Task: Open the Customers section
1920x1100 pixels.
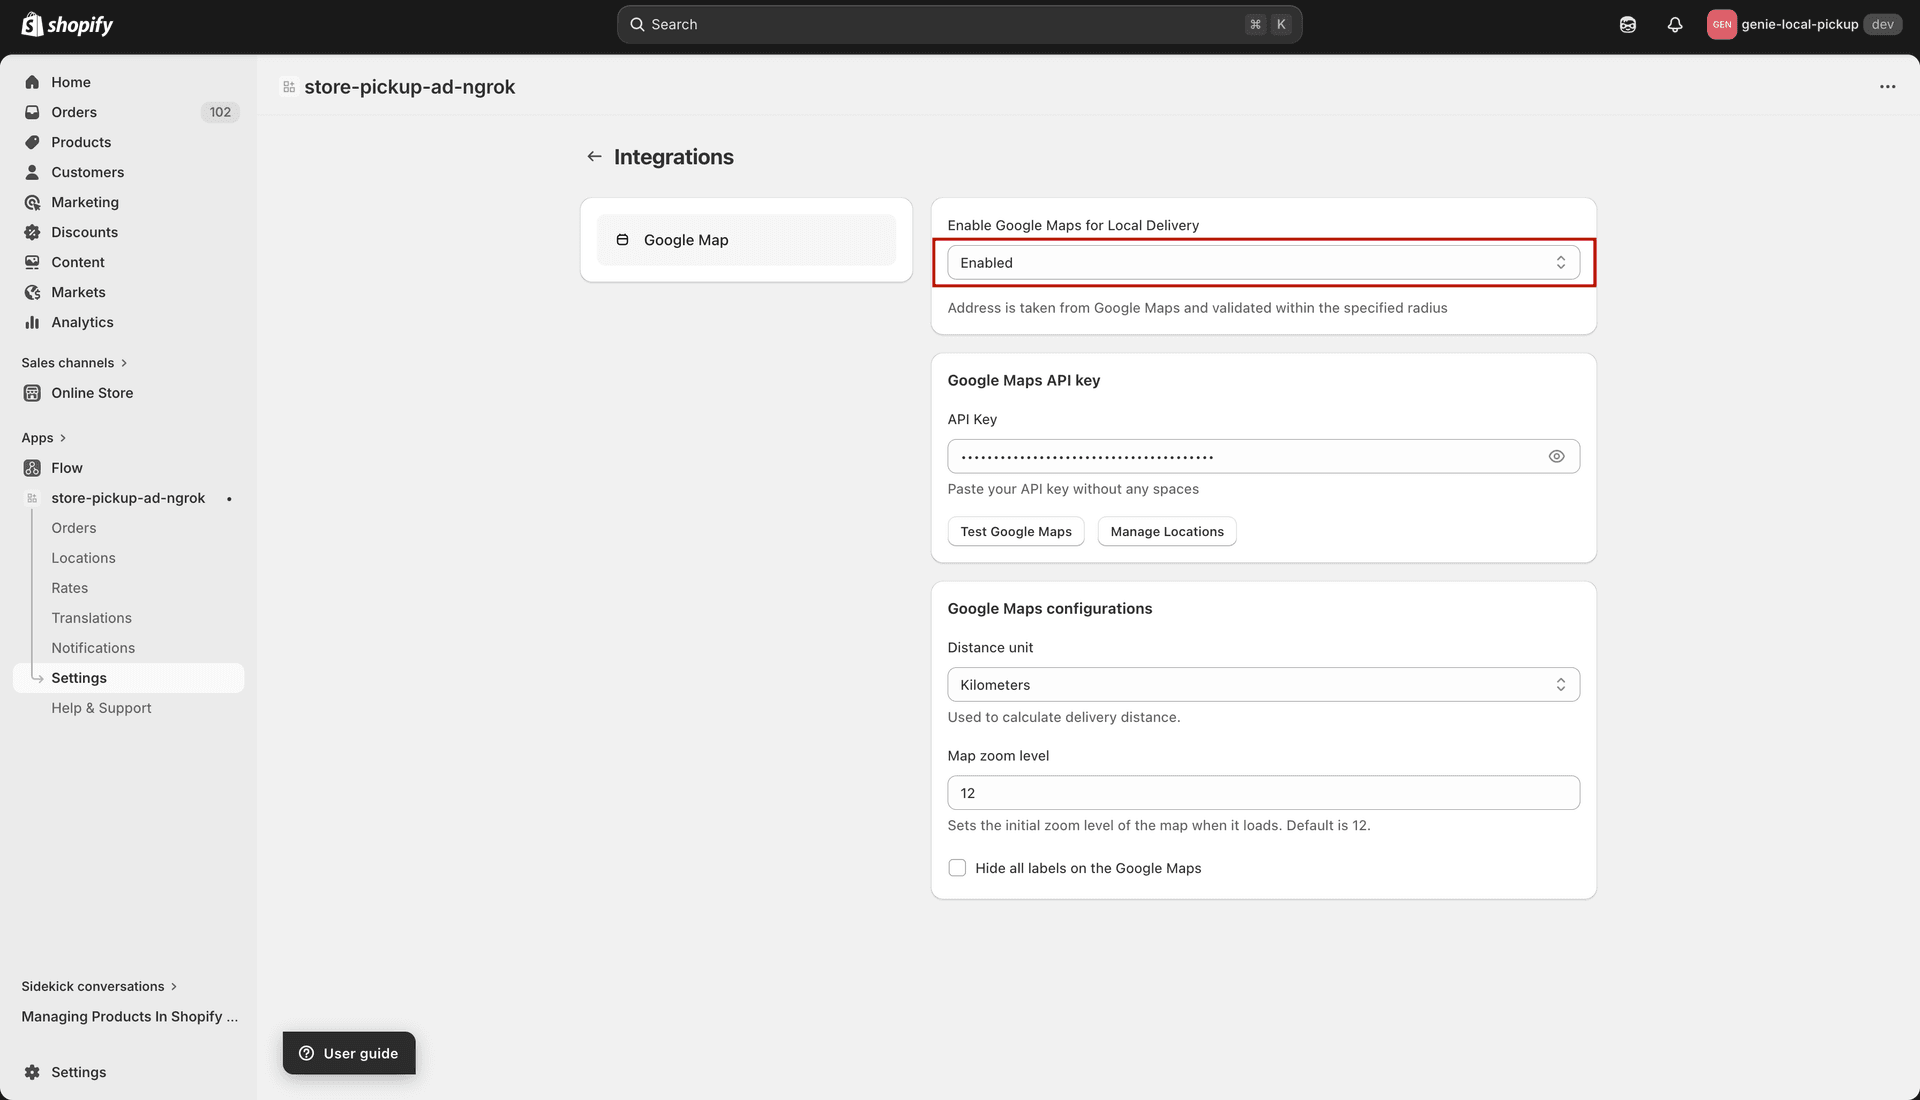Action: tap(87, 172)
